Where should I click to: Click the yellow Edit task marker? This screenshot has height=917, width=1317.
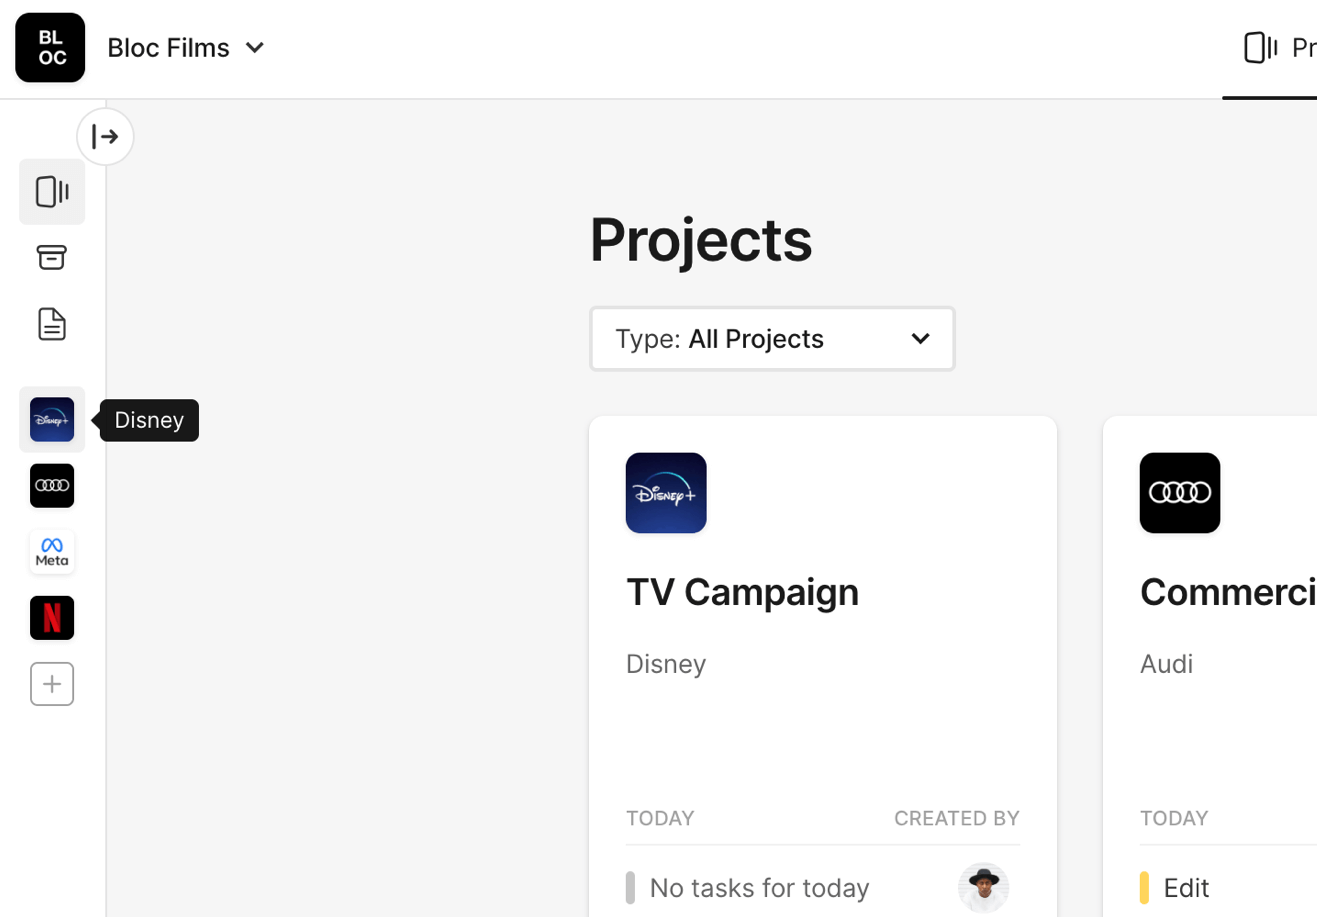click(x=1144, y=887)
